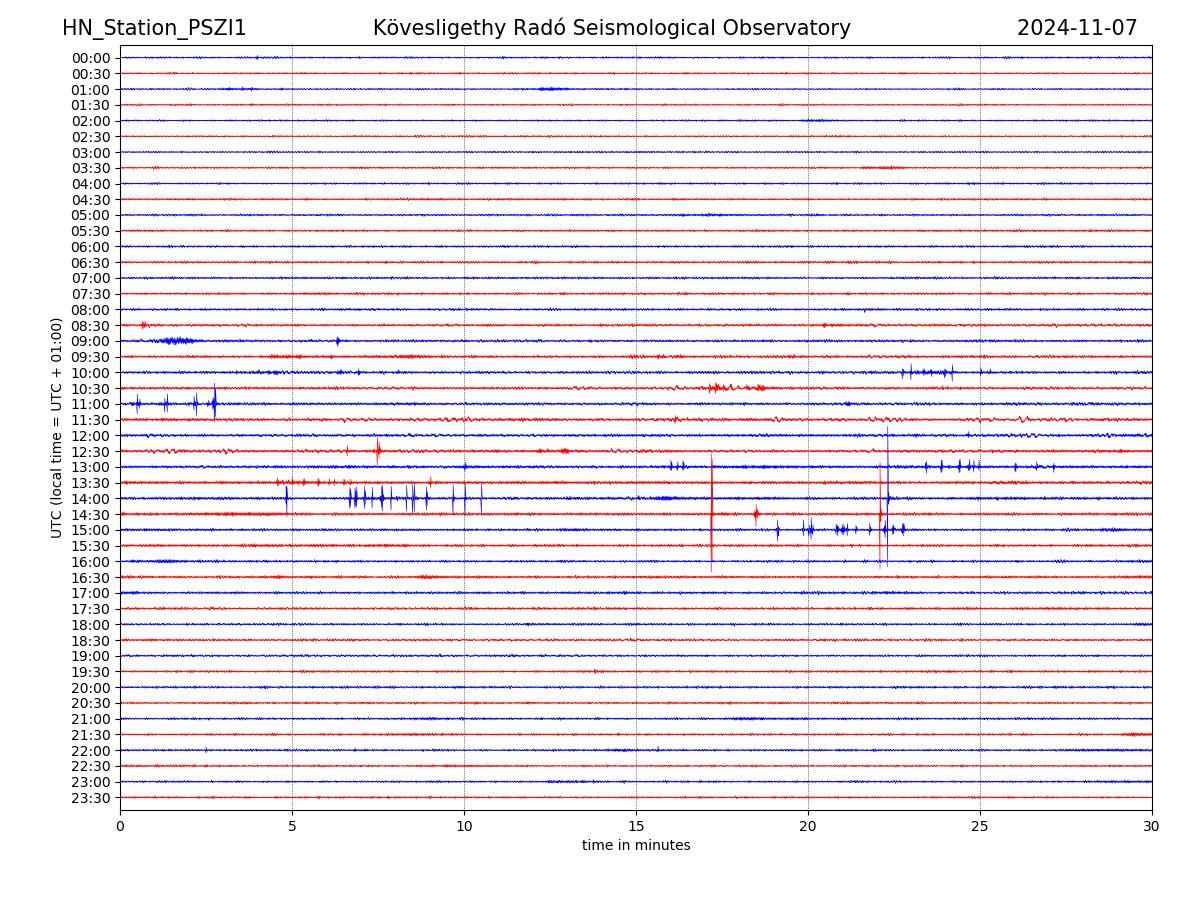
Task: Click the 'time in minutes' x-axis label
Action: point(636,845)
